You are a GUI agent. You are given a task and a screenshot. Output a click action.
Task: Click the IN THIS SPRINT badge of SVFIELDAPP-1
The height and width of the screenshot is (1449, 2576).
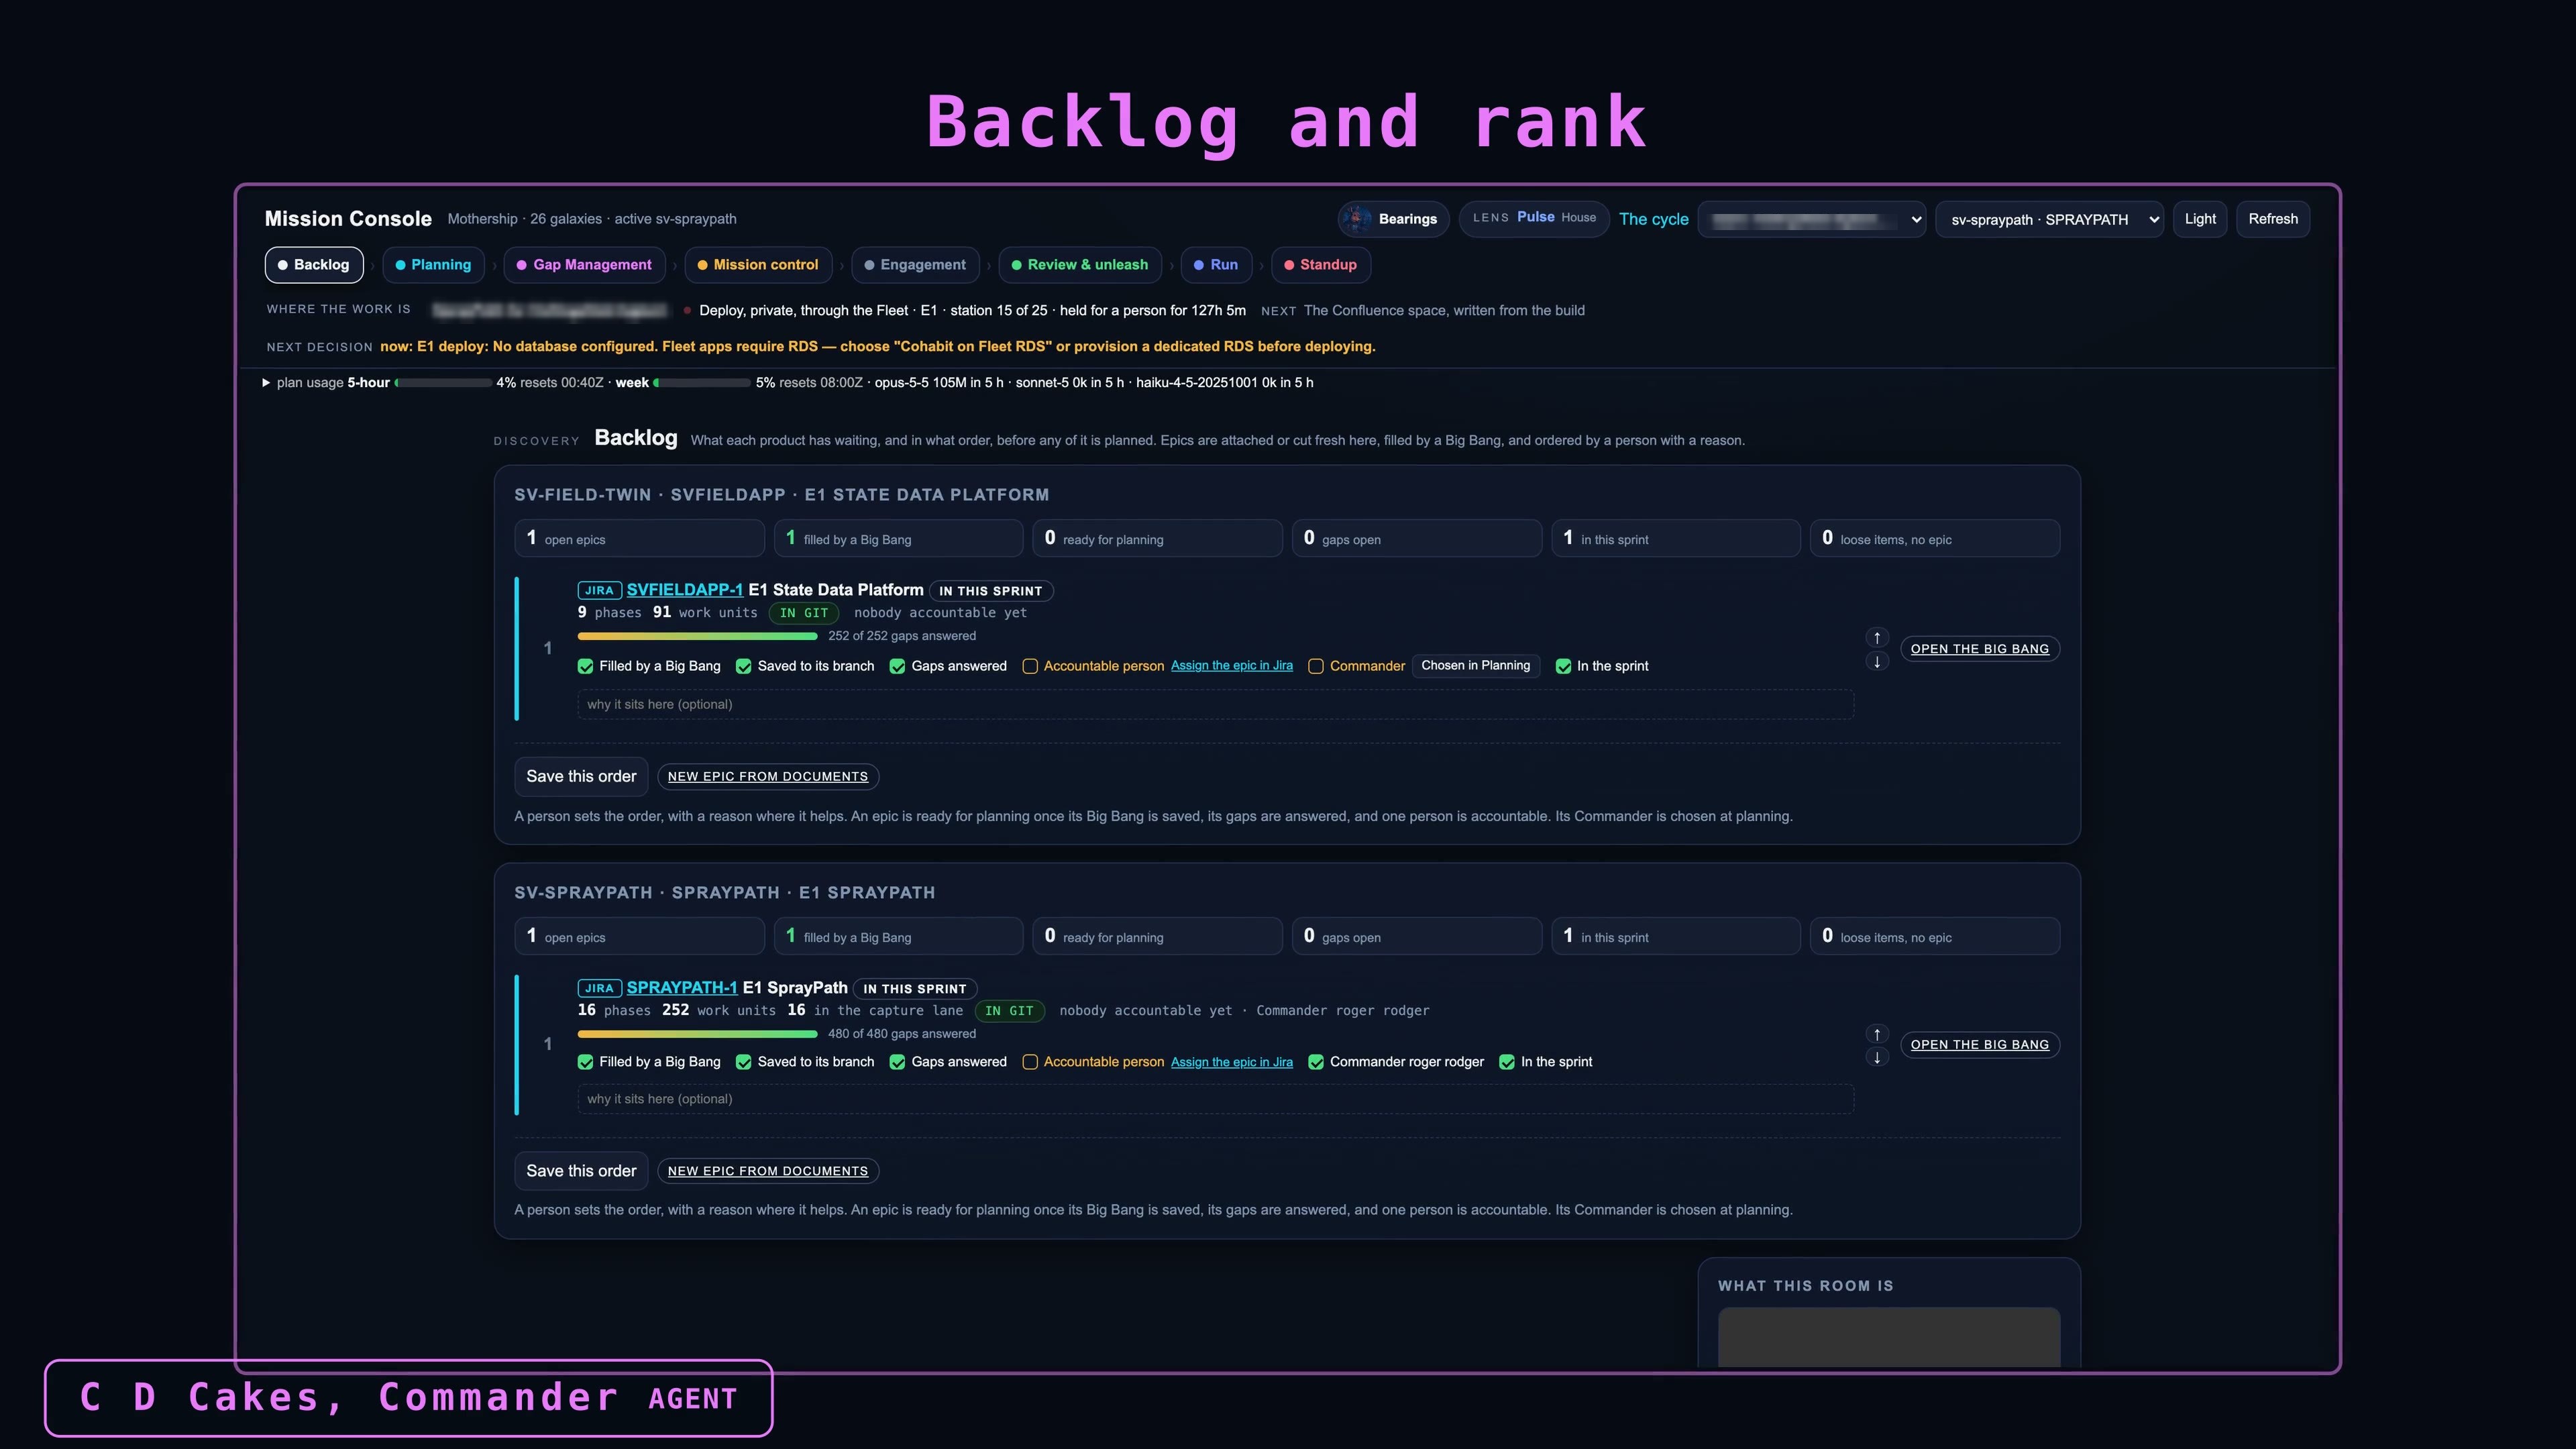[x=991, y=591]
